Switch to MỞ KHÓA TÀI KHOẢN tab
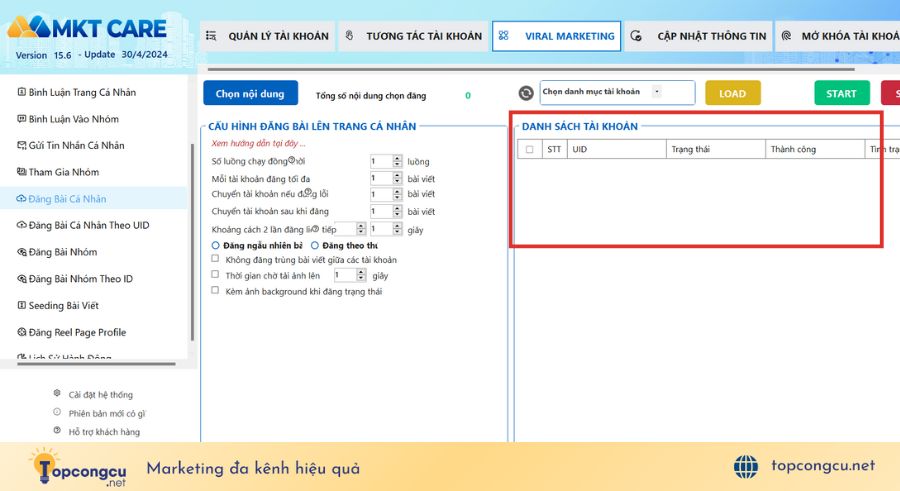Screen dimensions: 900x491 pos(837,36)
